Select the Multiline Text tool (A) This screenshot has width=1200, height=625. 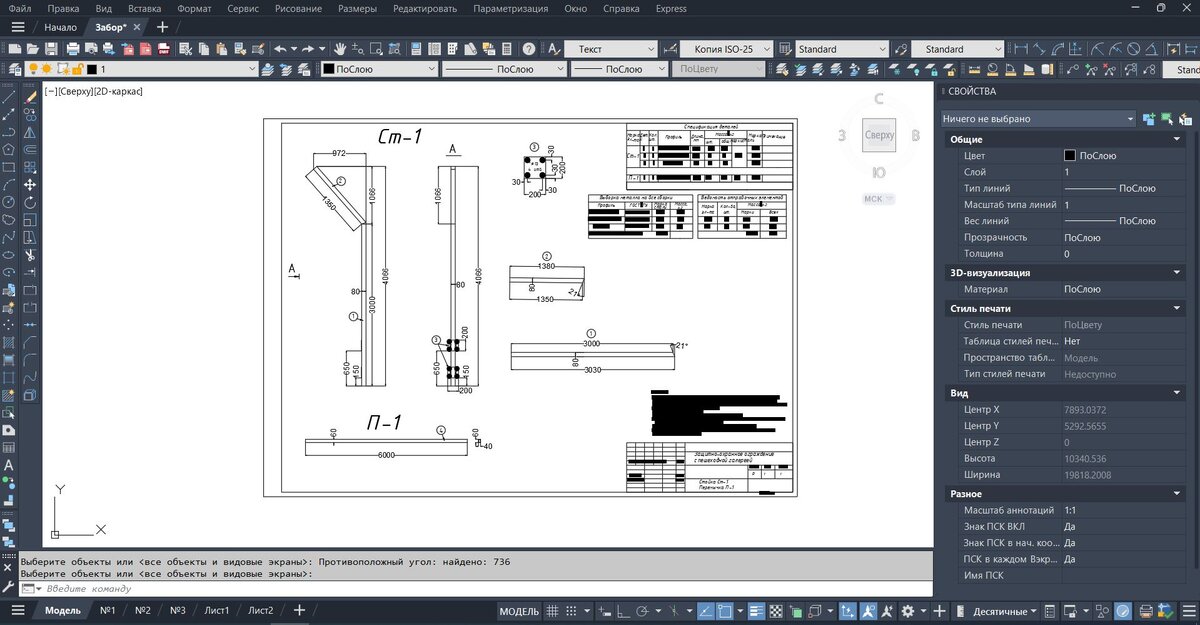coord(8,465)
